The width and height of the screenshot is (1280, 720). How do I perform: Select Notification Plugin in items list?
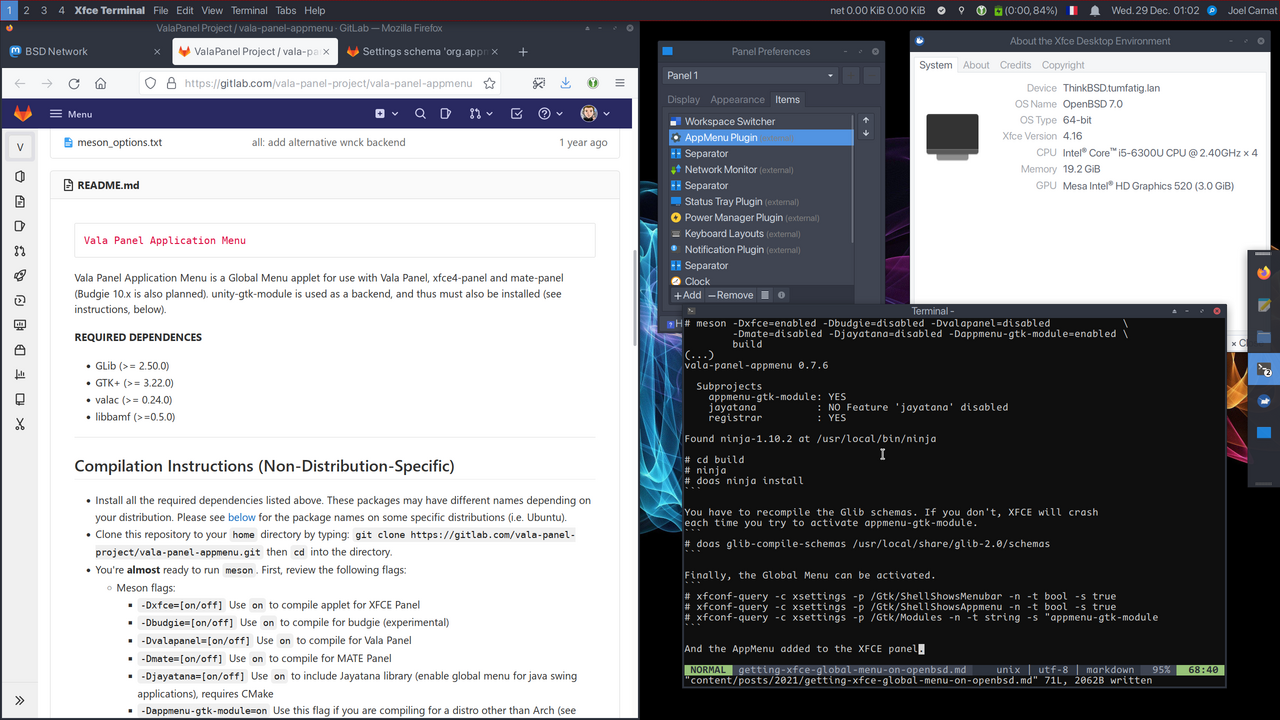[x=761, y=249]
